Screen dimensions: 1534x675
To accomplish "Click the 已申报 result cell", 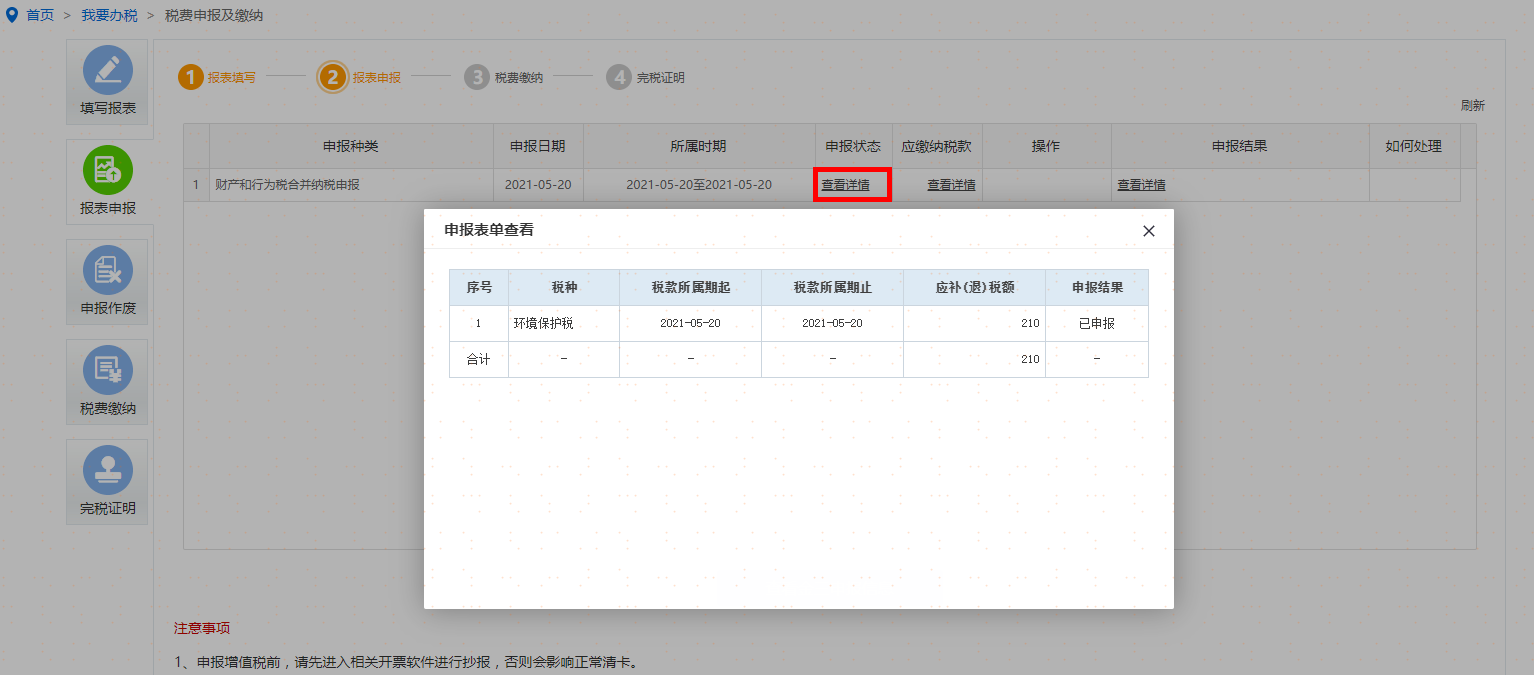I will tap(1097, 324).
